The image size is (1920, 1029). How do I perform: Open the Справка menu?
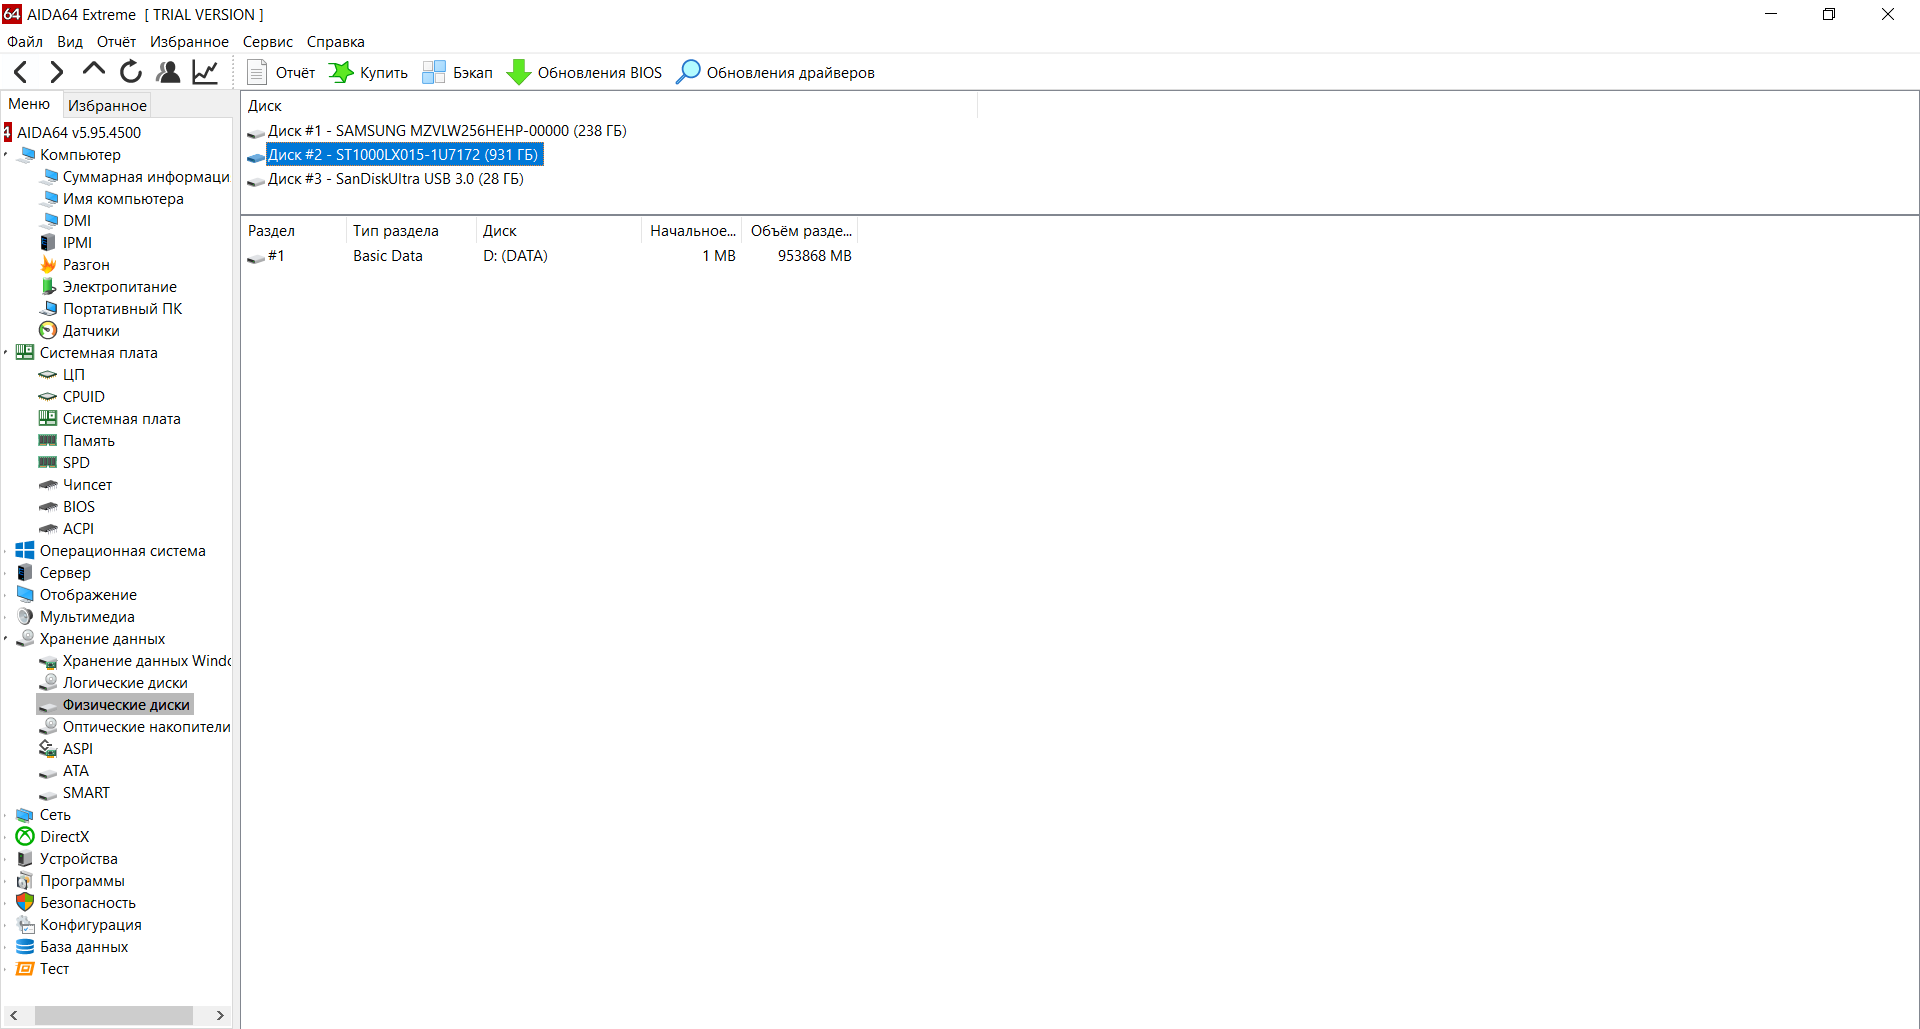tap(335, 42)
